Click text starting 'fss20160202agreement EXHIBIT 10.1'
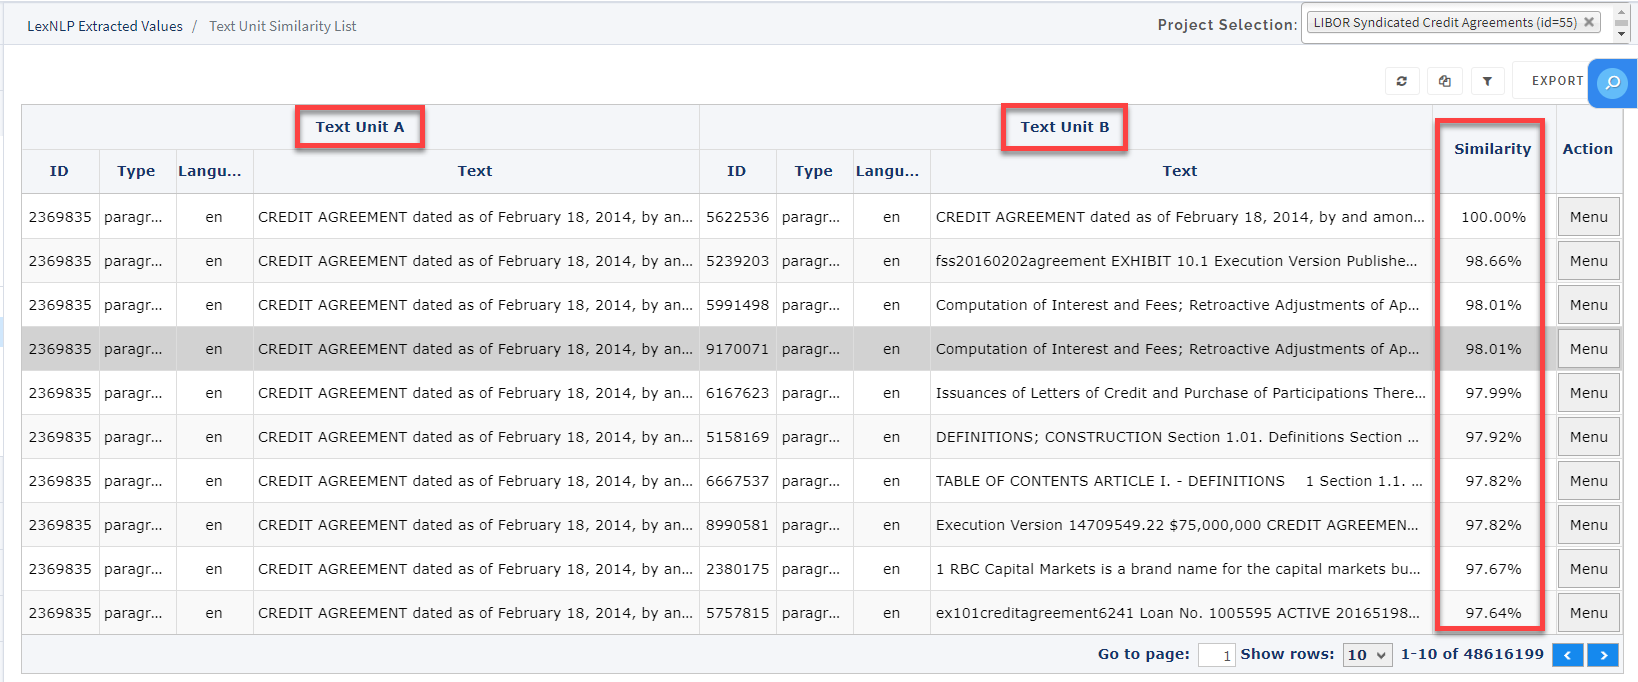 click(1176, 261)
